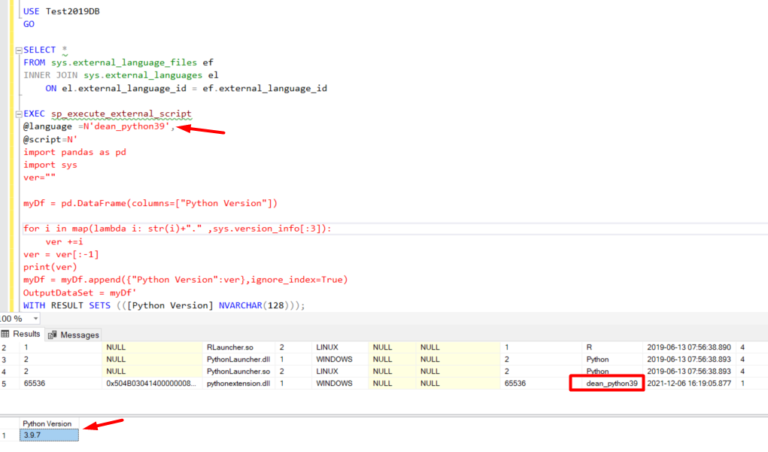The image size is (768, 452).
Task: Click the Python Version column header
Action: (x=50, y=424)
